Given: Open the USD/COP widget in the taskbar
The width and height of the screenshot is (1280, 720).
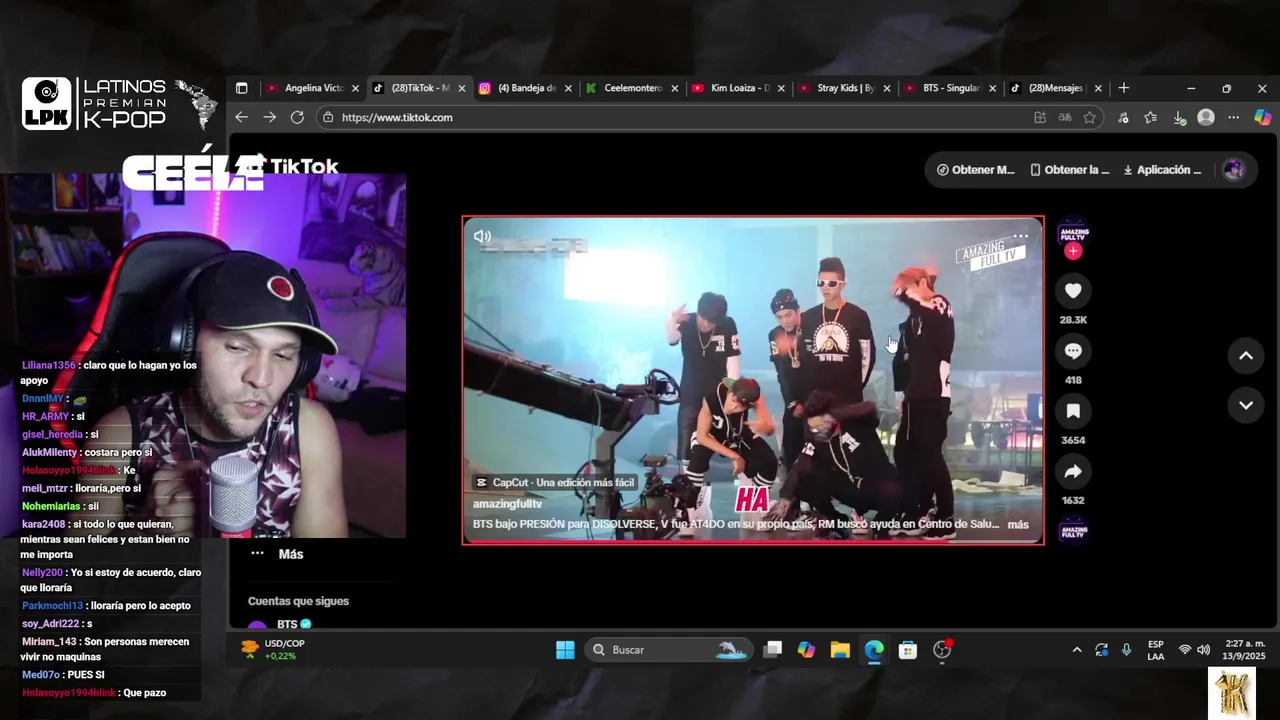Looking at the screenshot, I should (272, 650).
